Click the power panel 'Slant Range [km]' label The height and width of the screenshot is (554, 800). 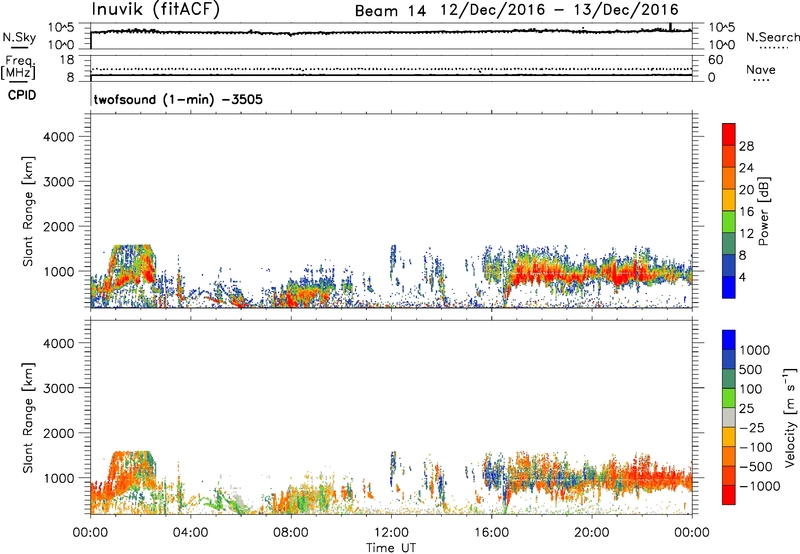tap(28, 211)
